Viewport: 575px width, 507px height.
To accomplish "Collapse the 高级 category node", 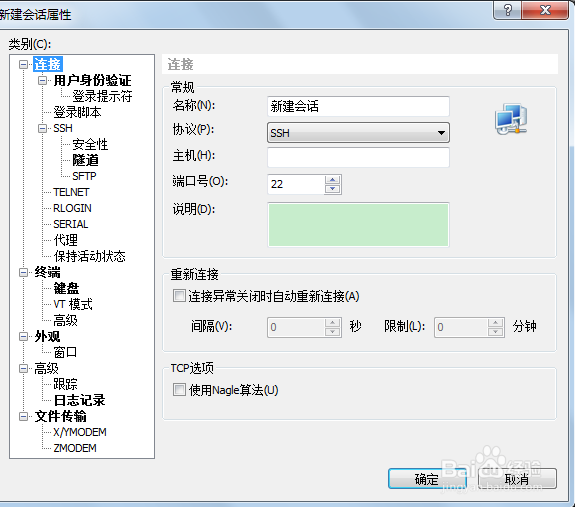I will coord(23,368).
